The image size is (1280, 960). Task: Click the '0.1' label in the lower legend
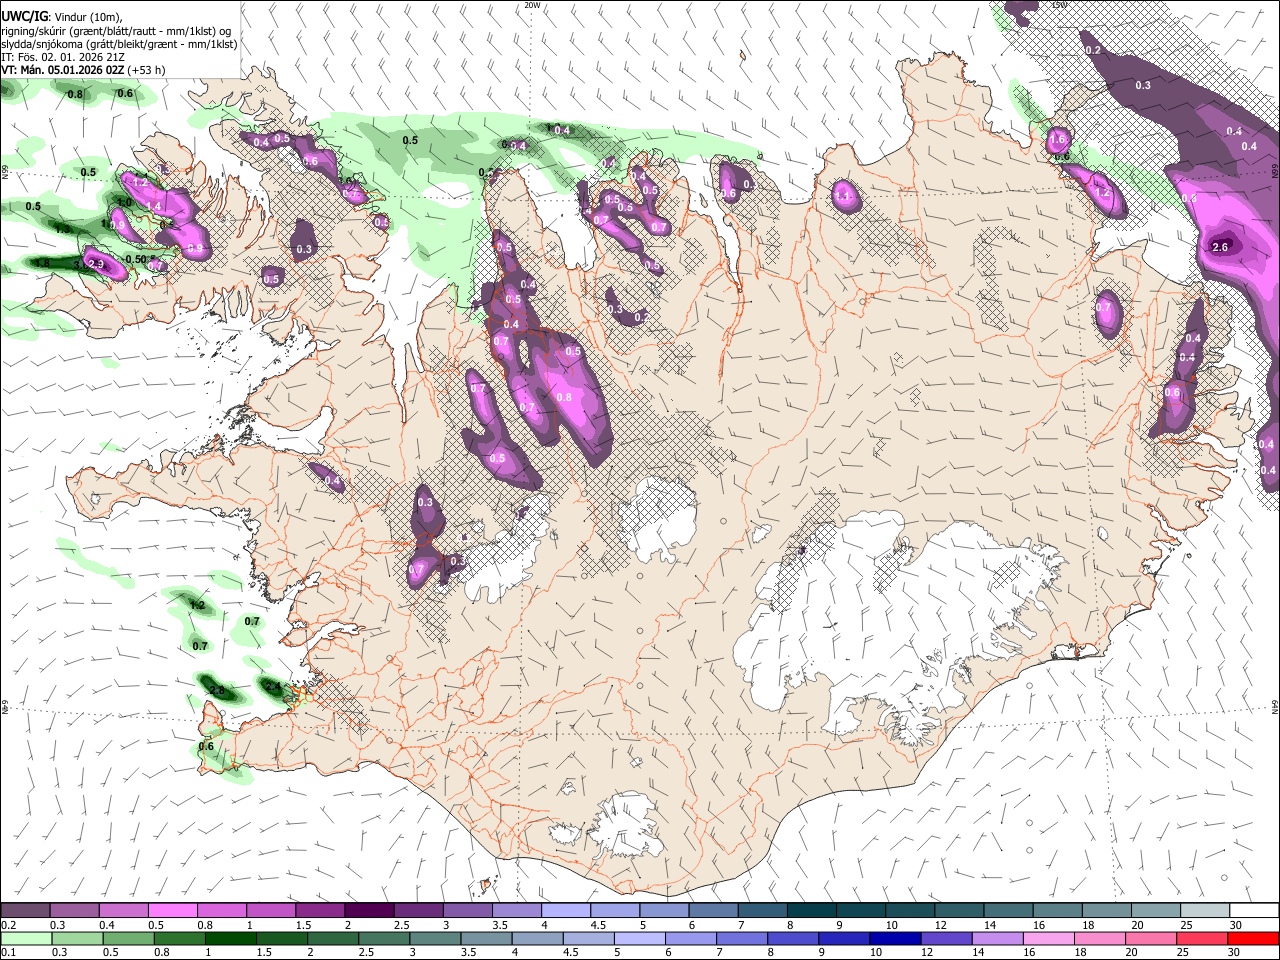point(9,952)
